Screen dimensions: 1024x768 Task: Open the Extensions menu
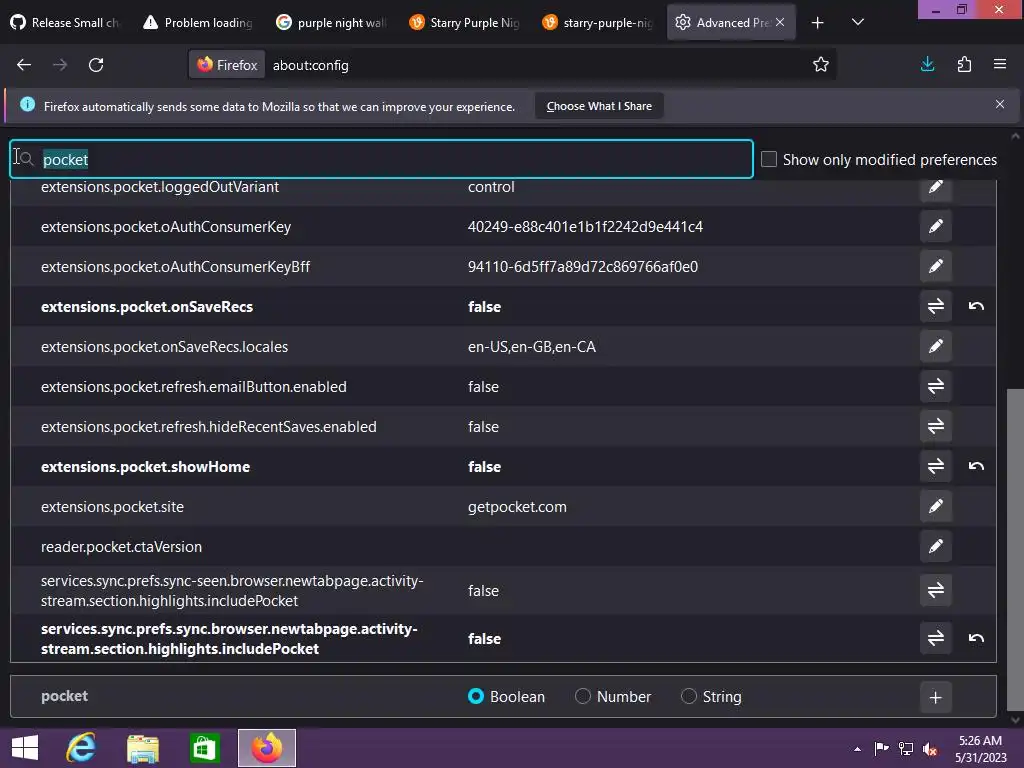964,64
